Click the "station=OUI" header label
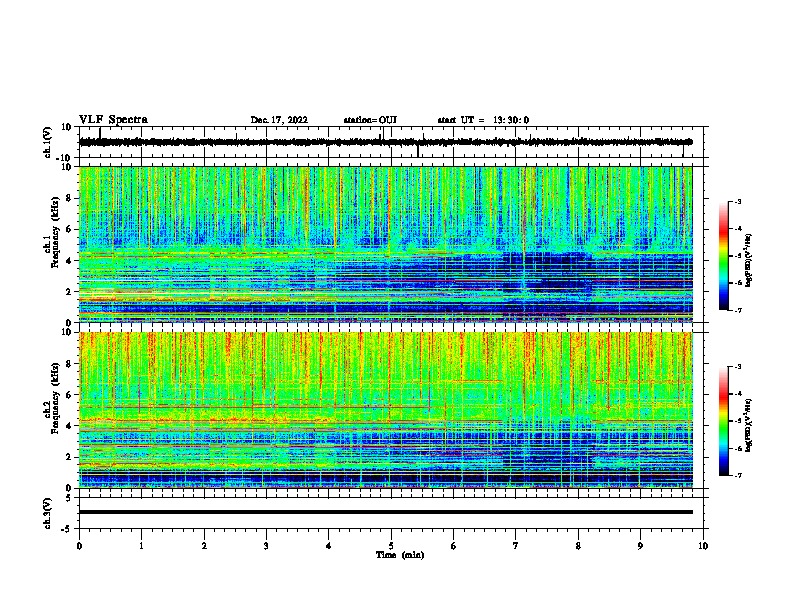 pos(370,120)
